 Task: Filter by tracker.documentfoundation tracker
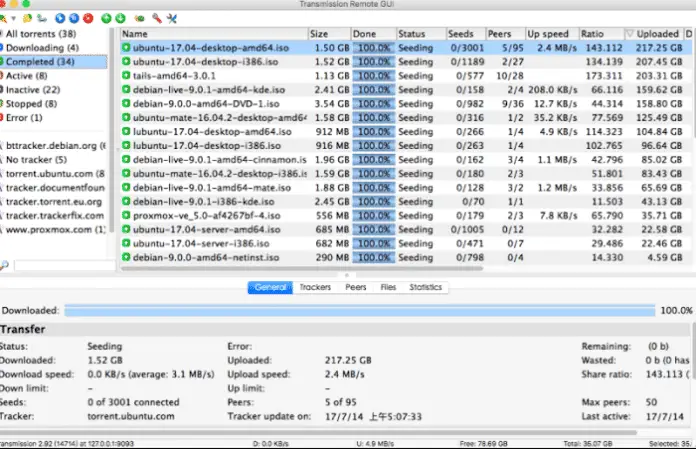point(53,188)
